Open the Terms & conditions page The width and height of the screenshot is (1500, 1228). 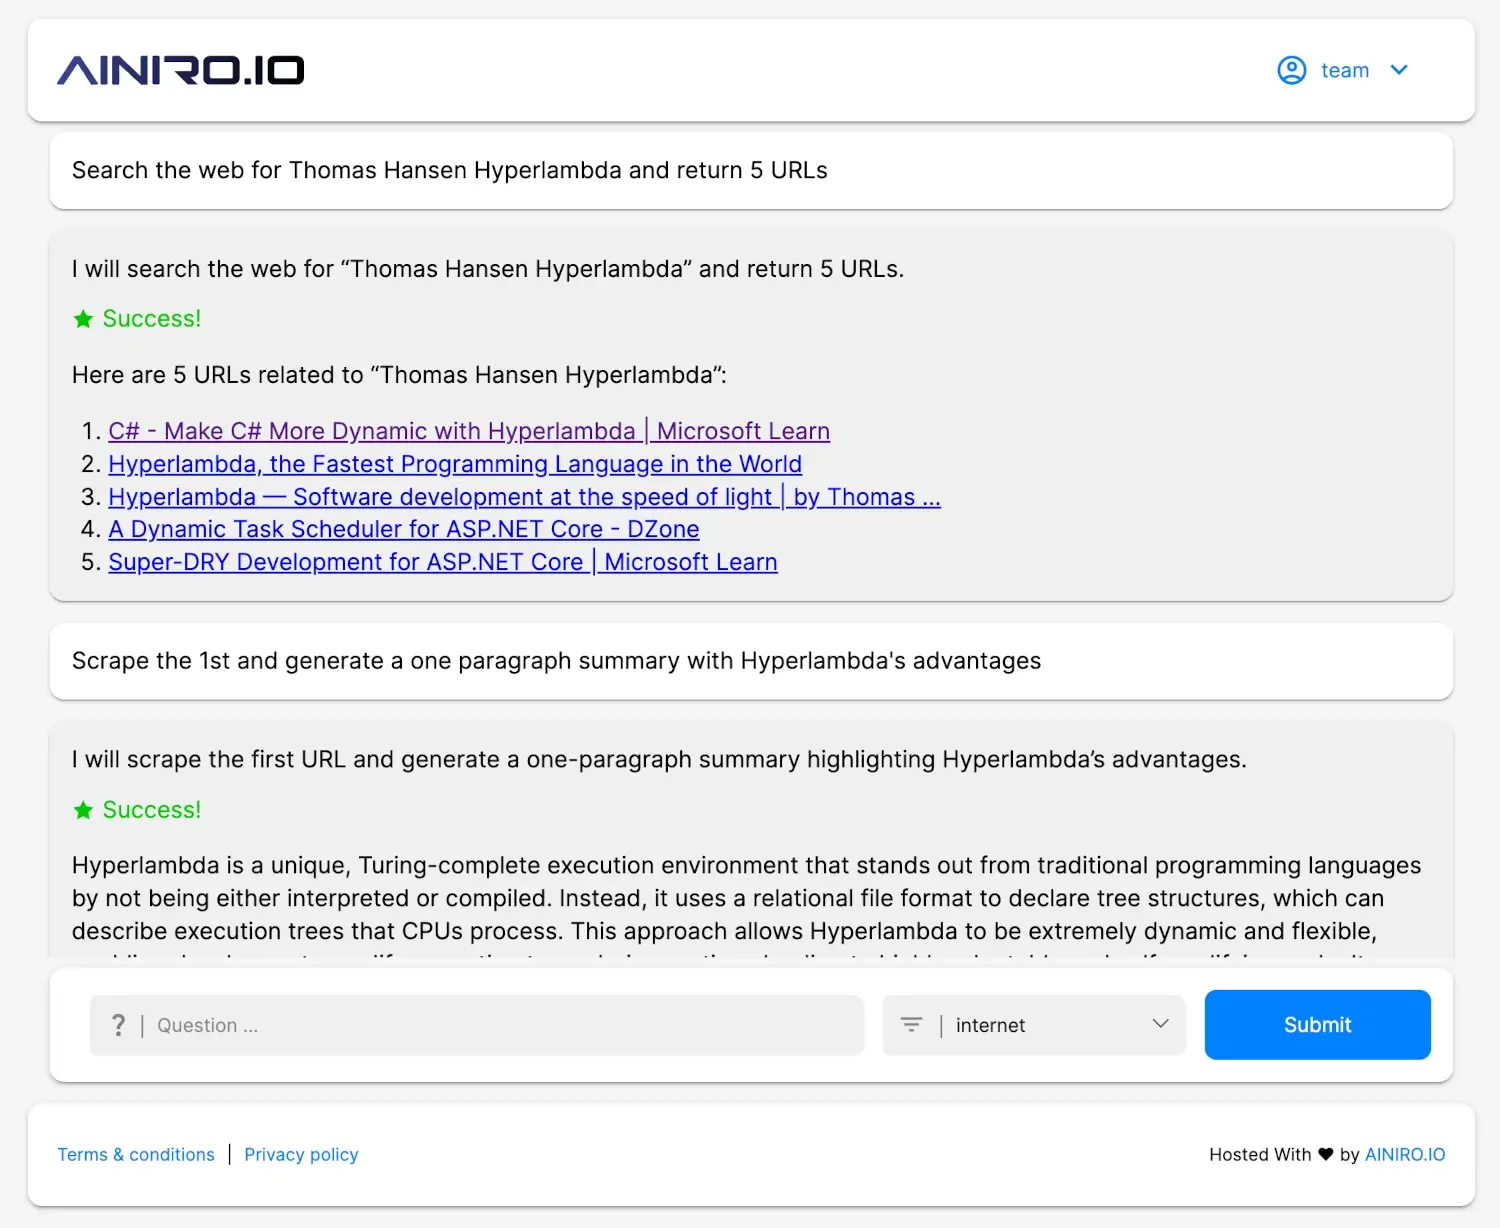coord(136,1154)
